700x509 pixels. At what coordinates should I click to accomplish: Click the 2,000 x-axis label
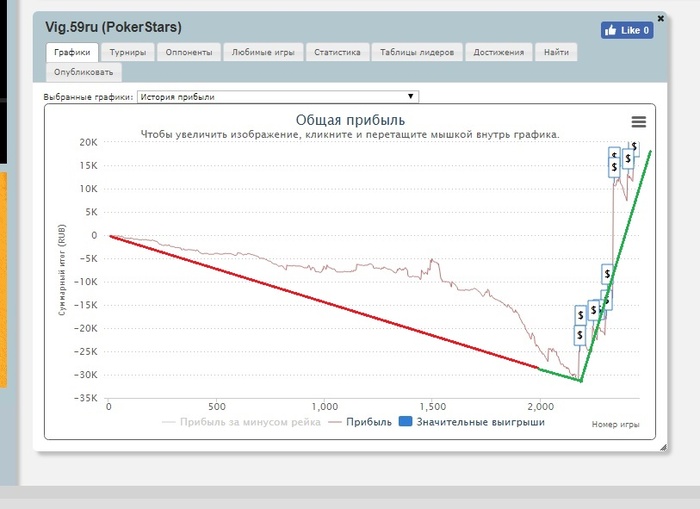point(541,407)
